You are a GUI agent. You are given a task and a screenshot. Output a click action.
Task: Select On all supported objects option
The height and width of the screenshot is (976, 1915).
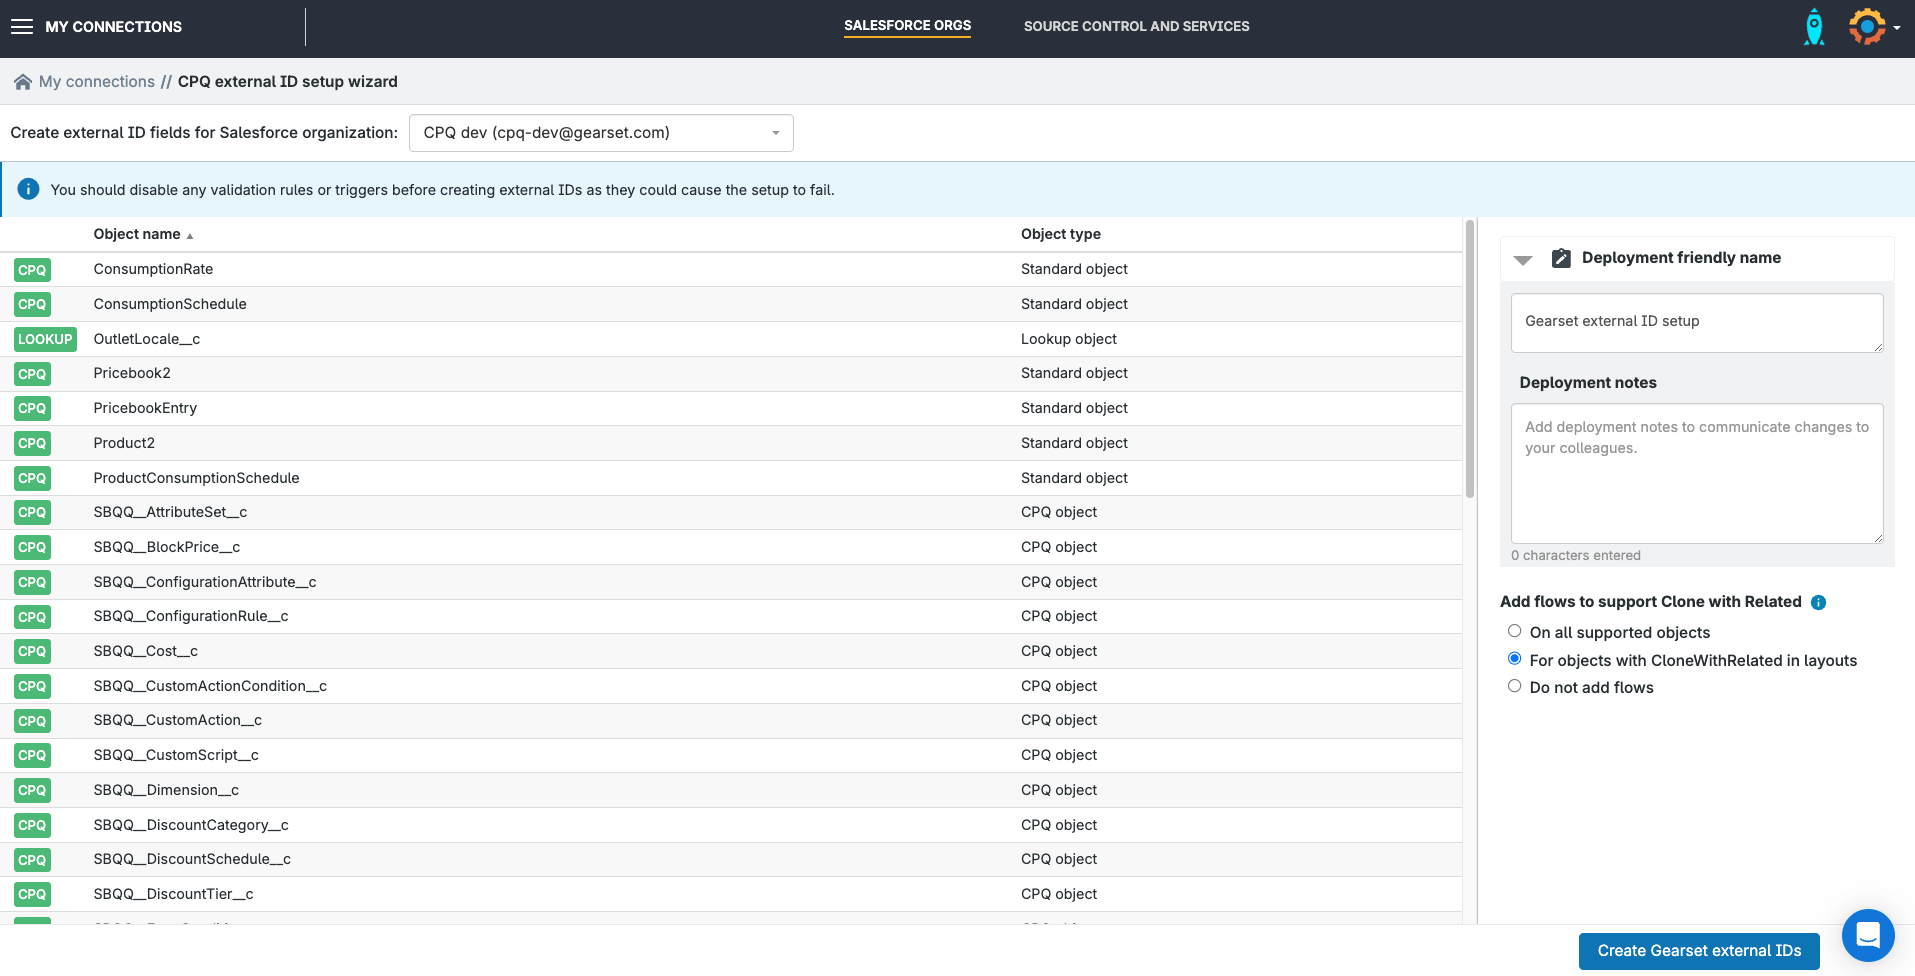coord(1514,631)
